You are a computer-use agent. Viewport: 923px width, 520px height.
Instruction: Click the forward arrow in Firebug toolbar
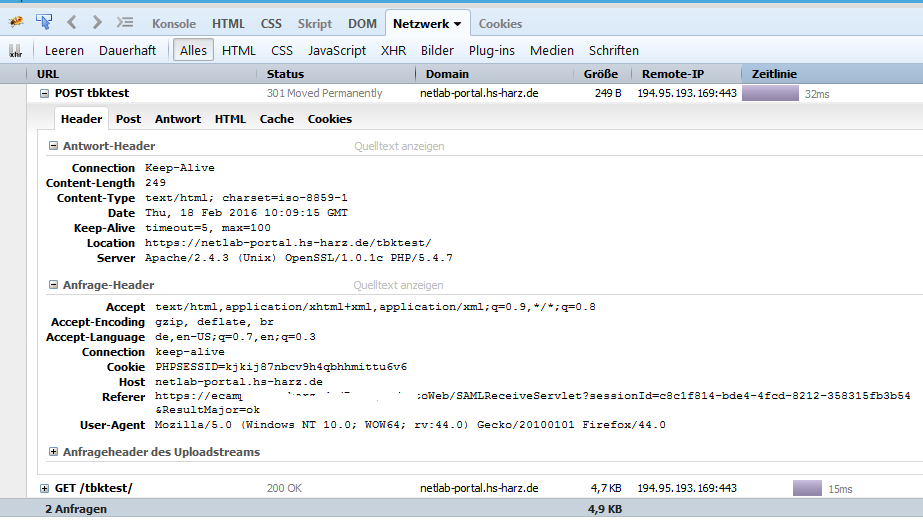click(x=97, y=22)
